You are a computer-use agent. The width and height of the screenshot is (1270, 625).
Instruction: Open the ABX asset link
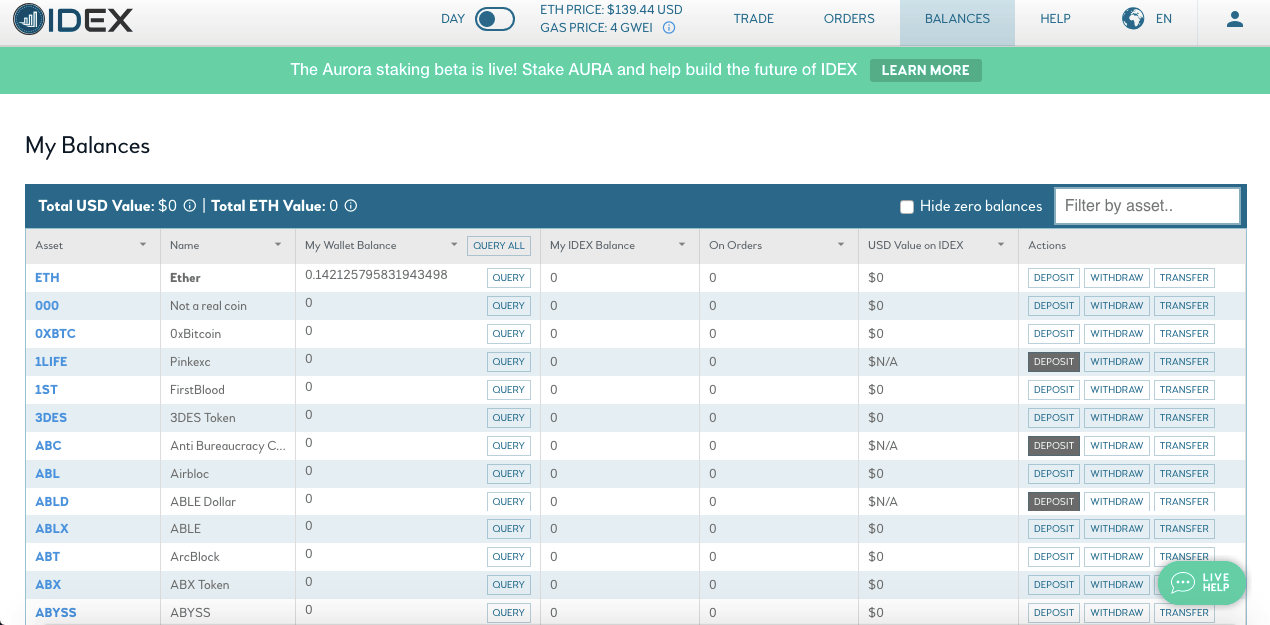[48, 585]
